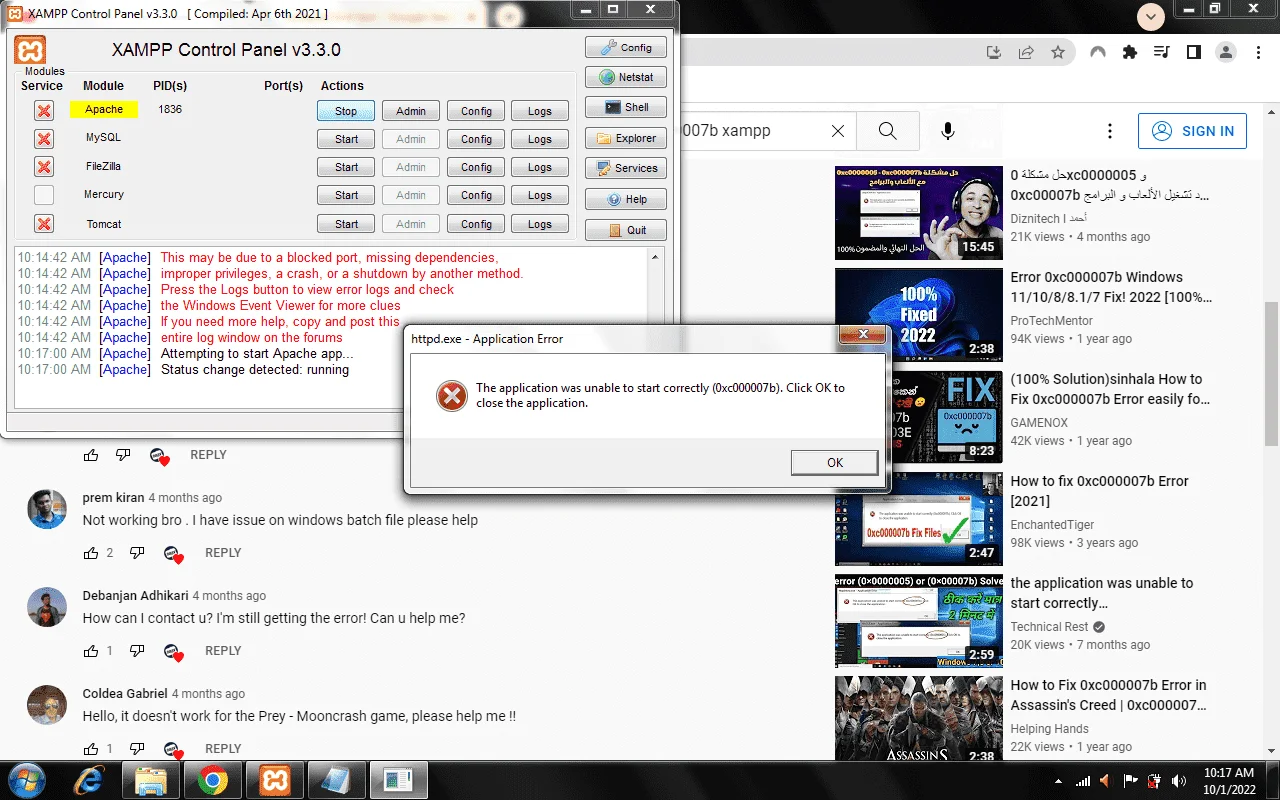Open the Windows Start menu
The height and width of the screenshot is (800, 1280).
[27, 780]
